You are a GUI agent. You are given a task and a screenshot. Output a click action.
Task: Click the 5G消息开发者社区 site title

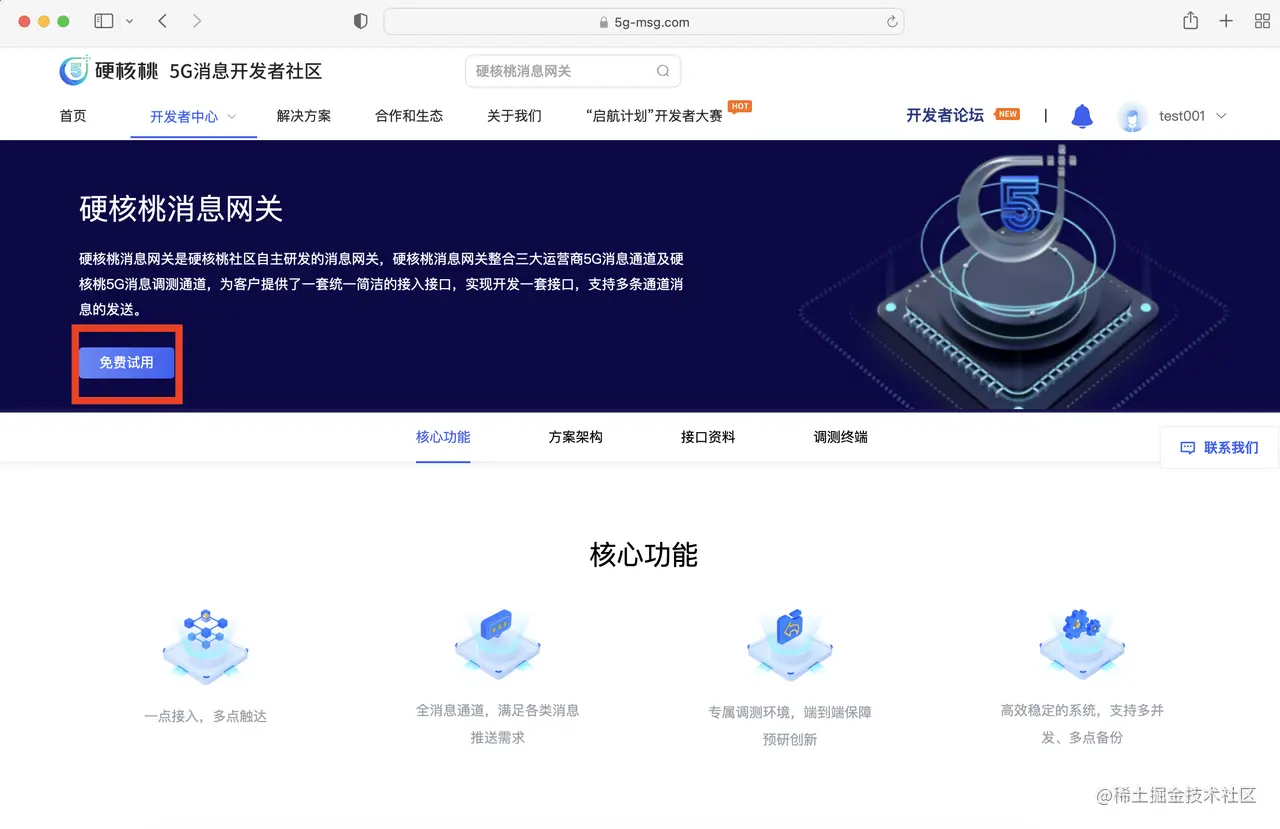point(246,71)
